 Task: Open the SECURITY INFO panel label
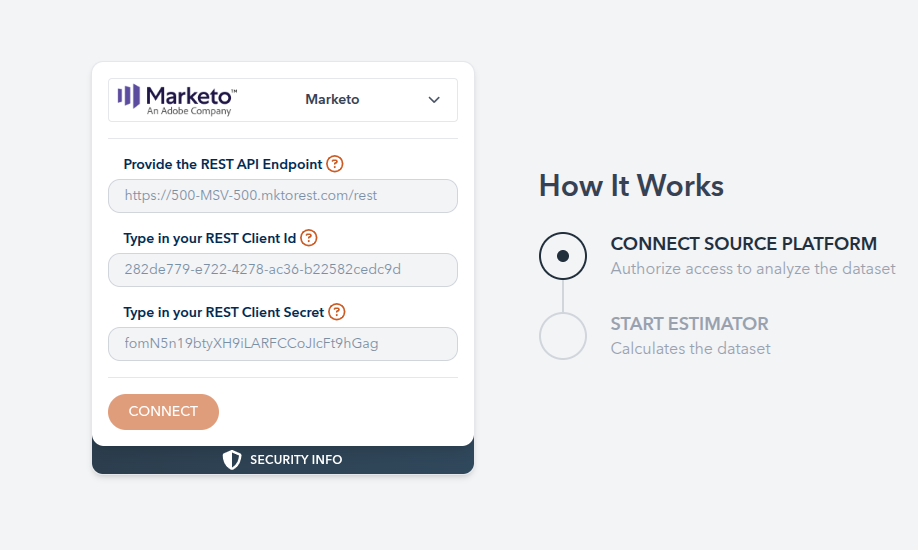296,460
